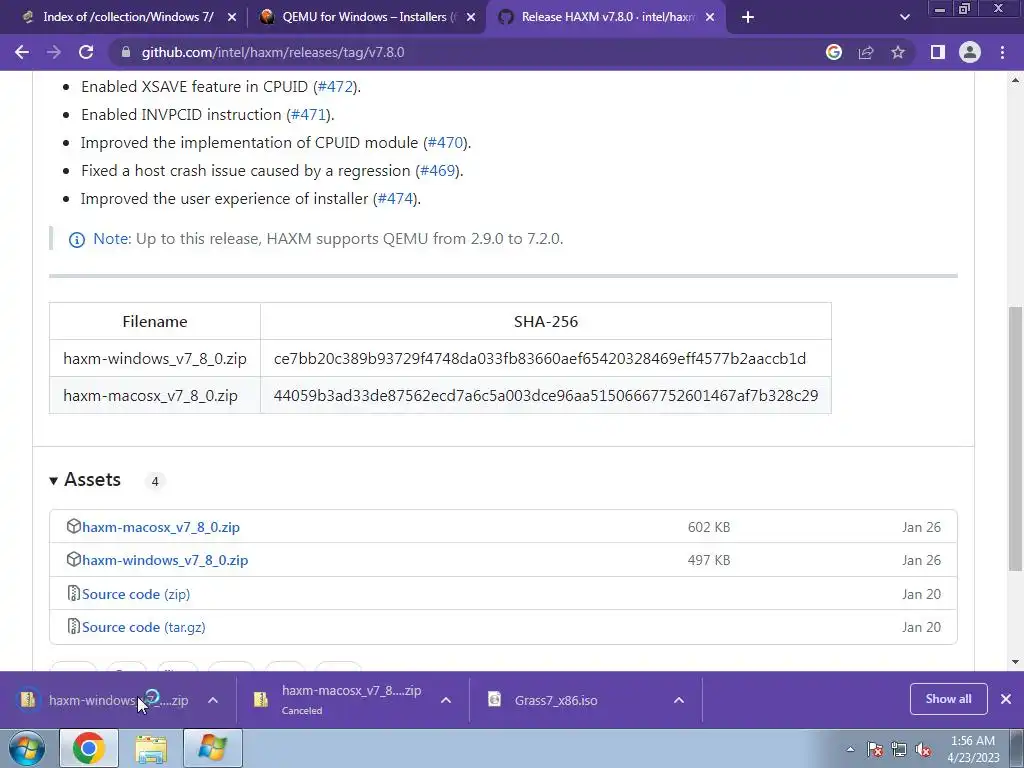
Task: Expand options for haxm-windows download
Action: pos(213,700)
